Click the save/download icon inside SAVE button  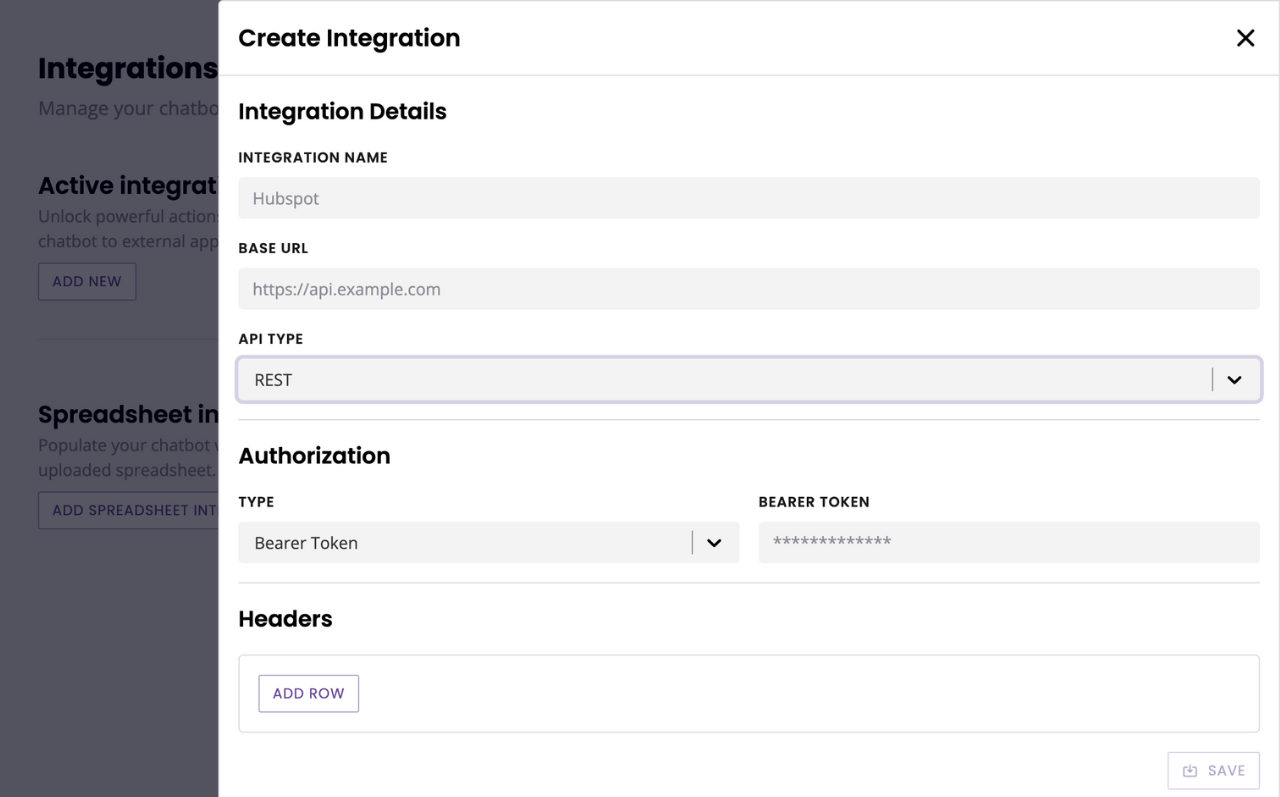pyautogui.click(x=1189, y=770)
